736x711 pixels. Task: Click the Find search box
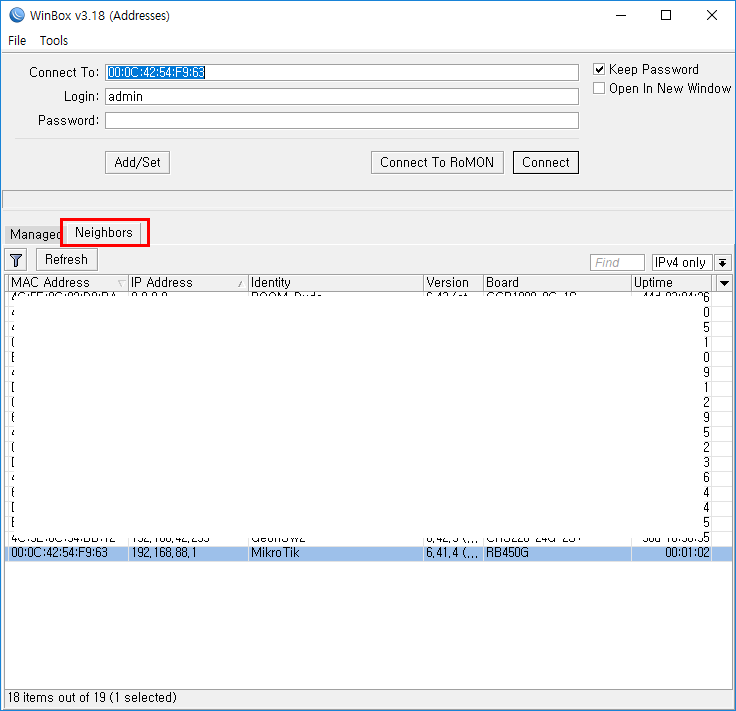coord(617,263)
